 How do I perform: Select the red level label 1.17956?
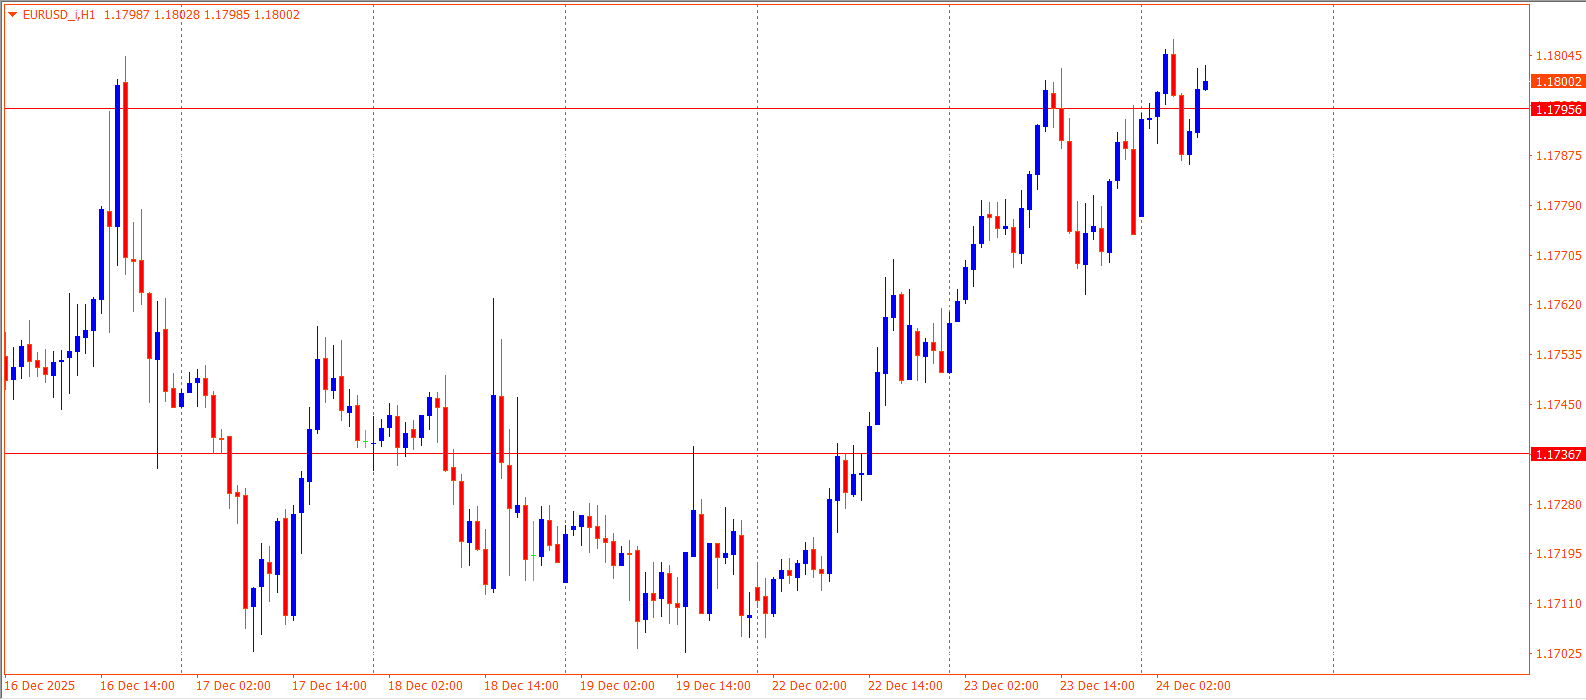coord(1558,109)
